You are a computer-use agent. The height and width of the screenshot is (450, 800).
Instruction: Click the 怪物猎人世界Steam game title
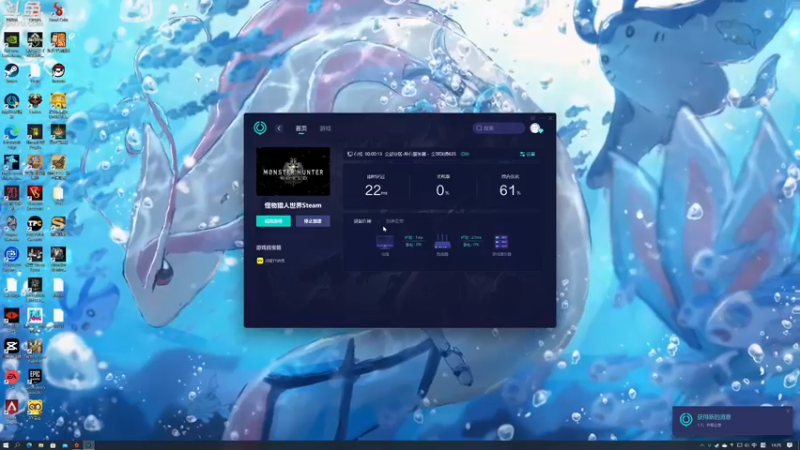(x=293, y=205)
